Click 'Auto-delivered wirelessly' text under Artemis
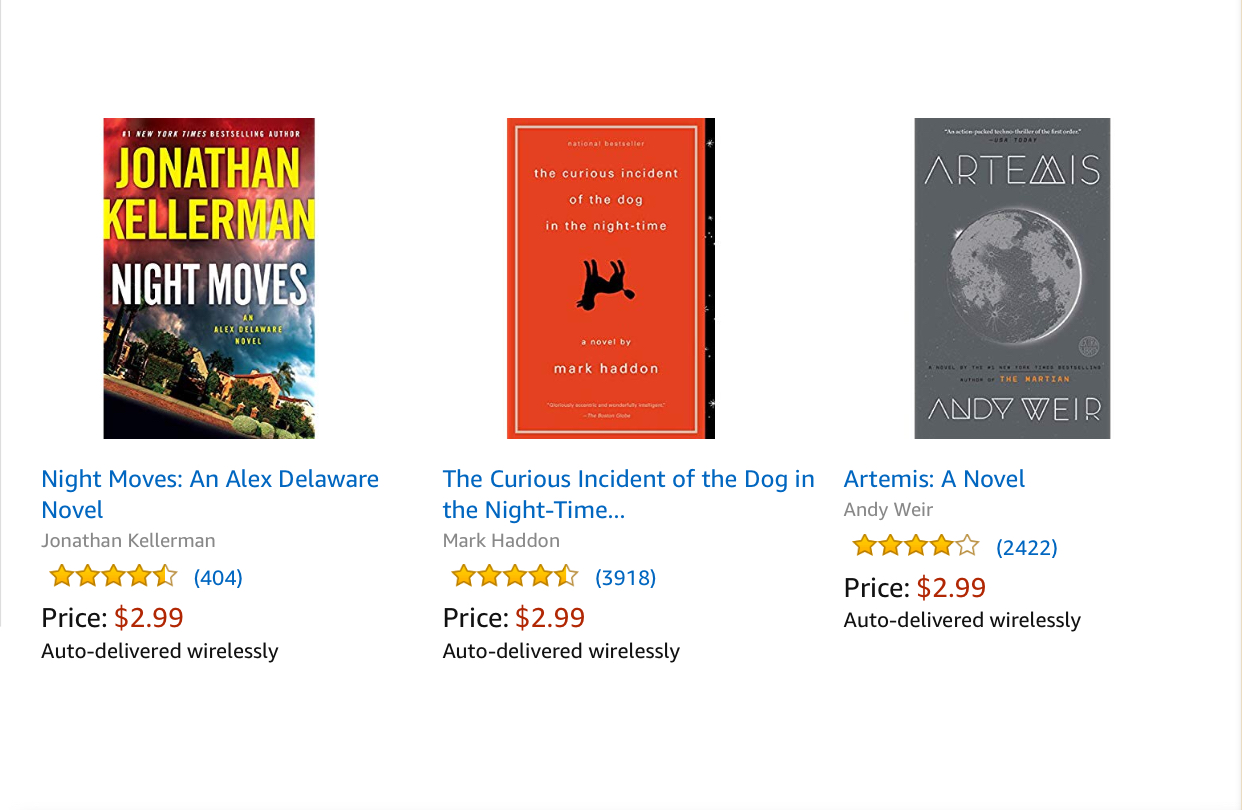Image resolution: width=1242 pixels, height=810 pixels. pos(962,620)
